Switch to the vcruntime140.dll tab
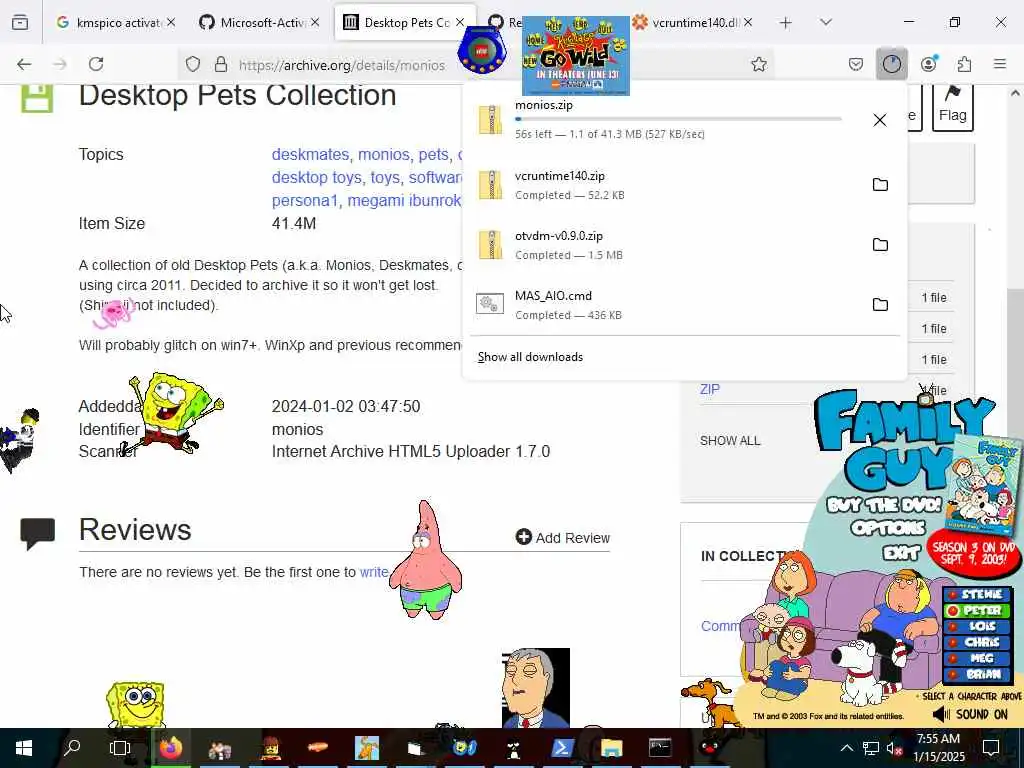This screenshot has height=768, width=1024. pos(694,22)
